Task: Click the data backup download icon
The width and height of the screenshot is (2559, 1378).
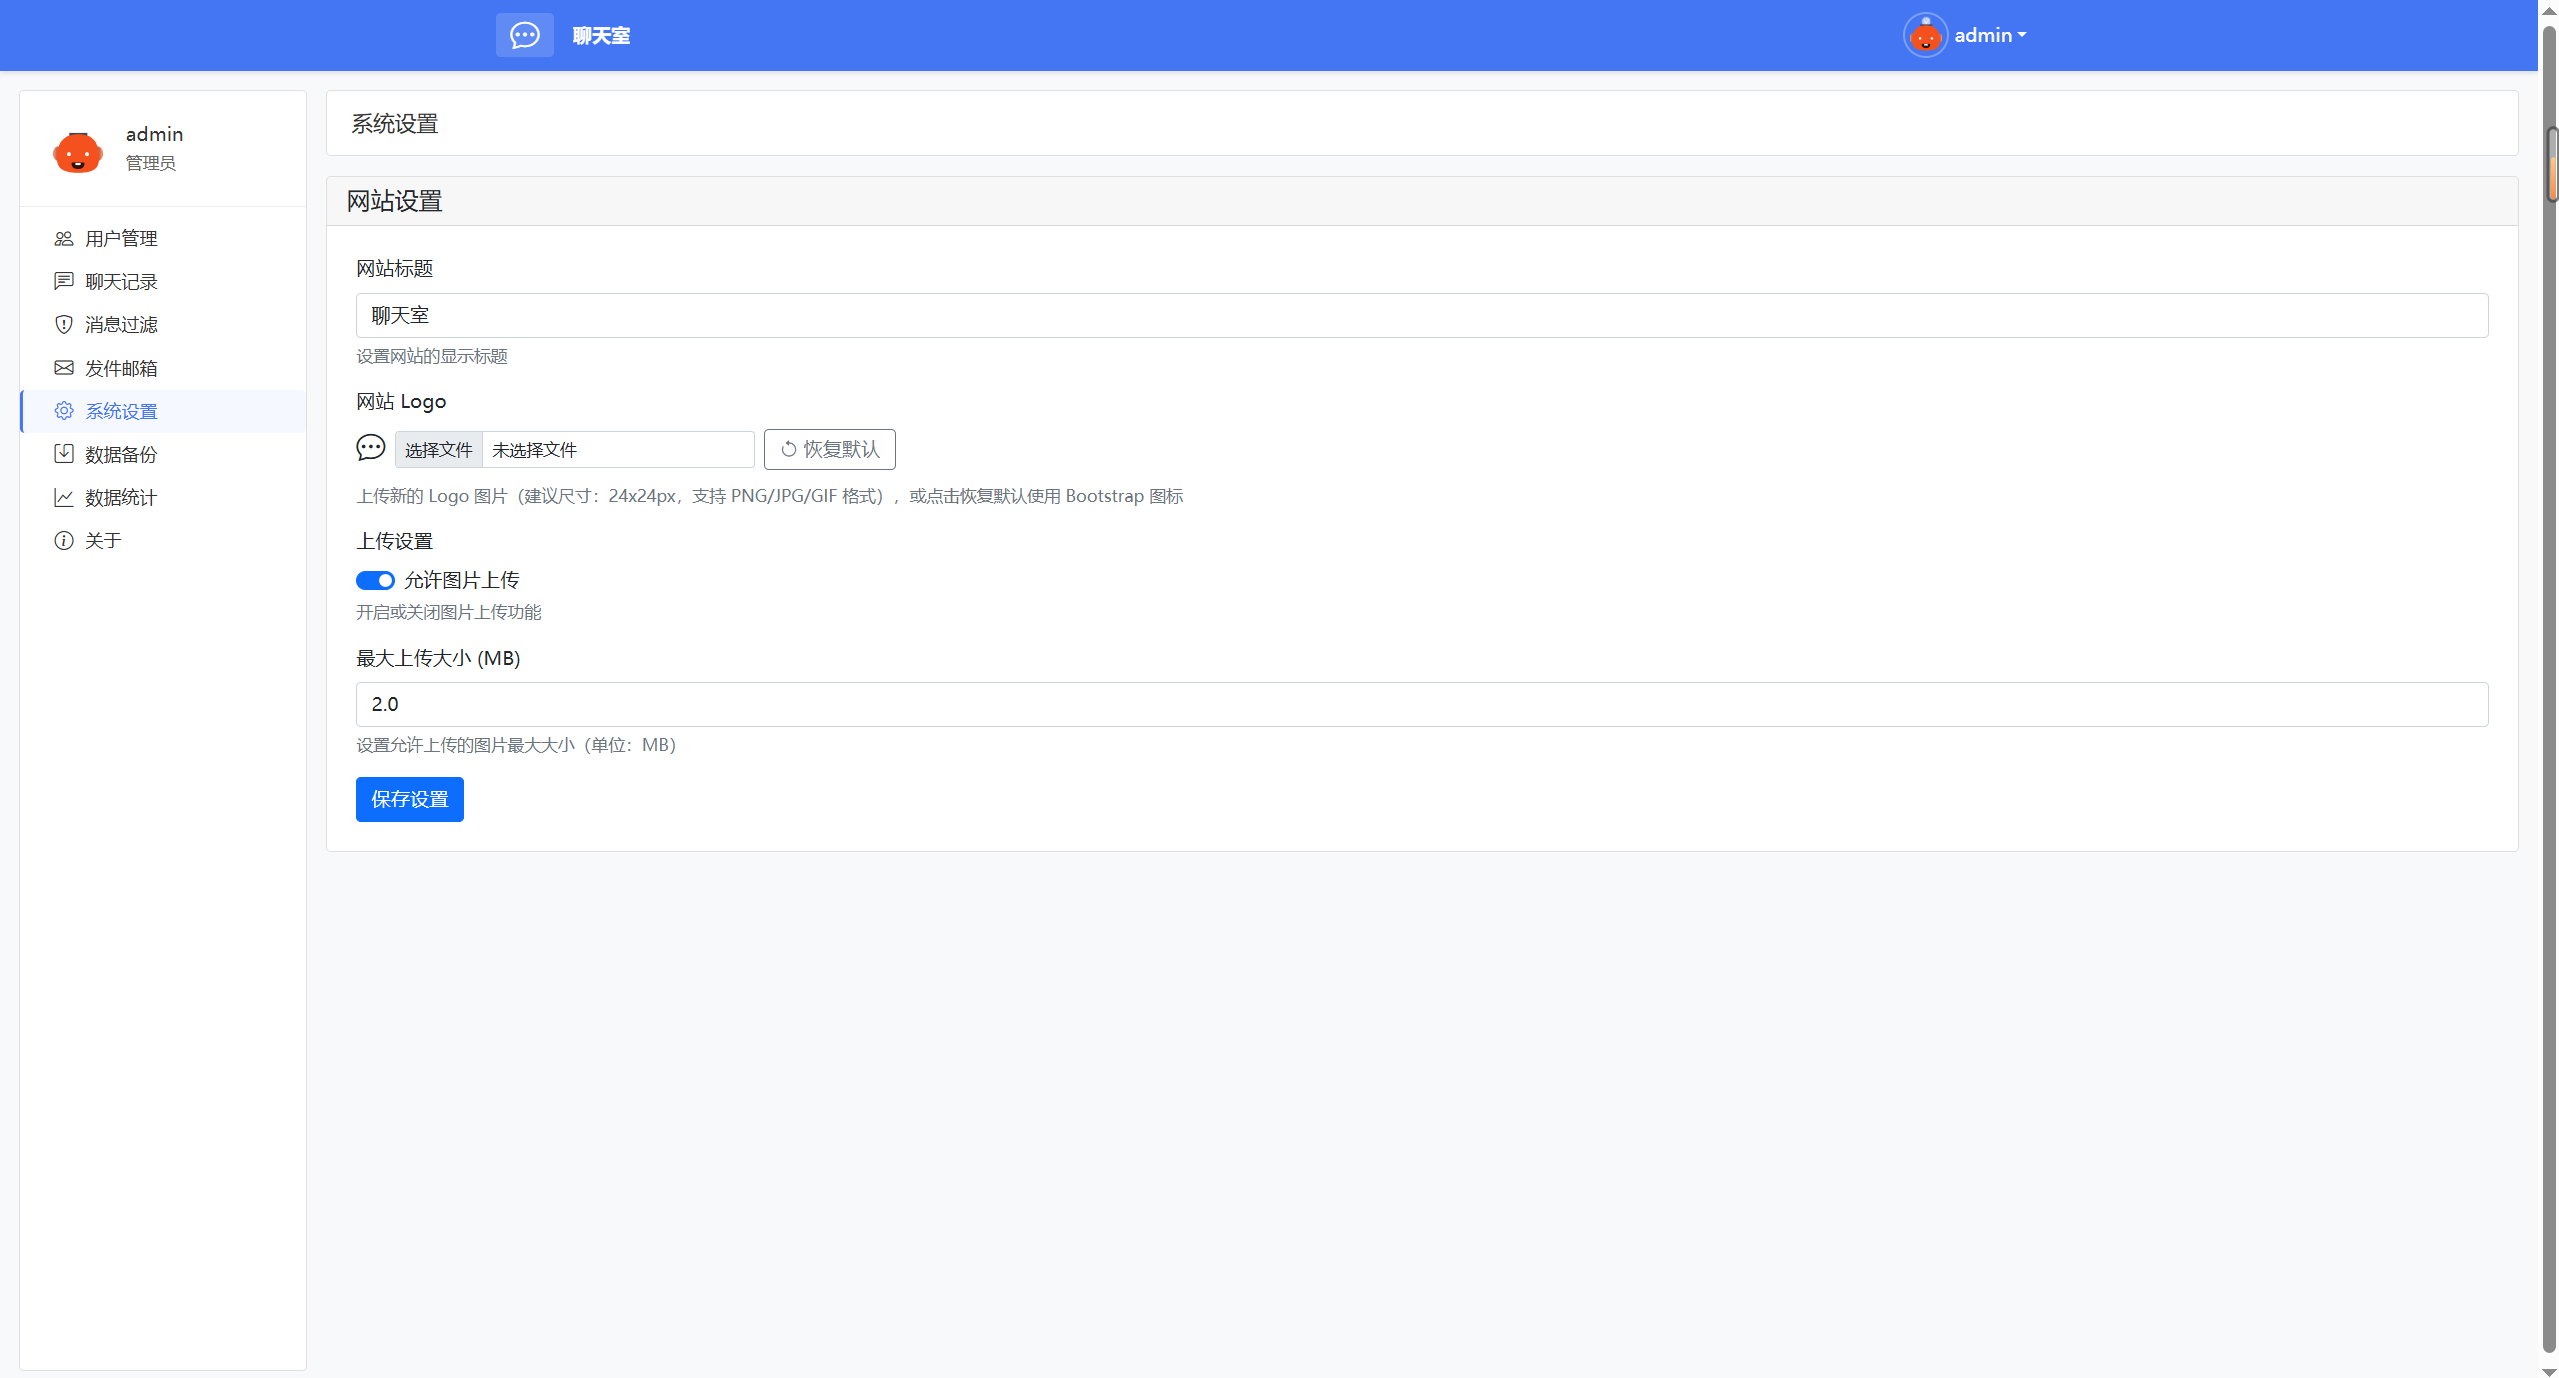Action: point(64,454)
